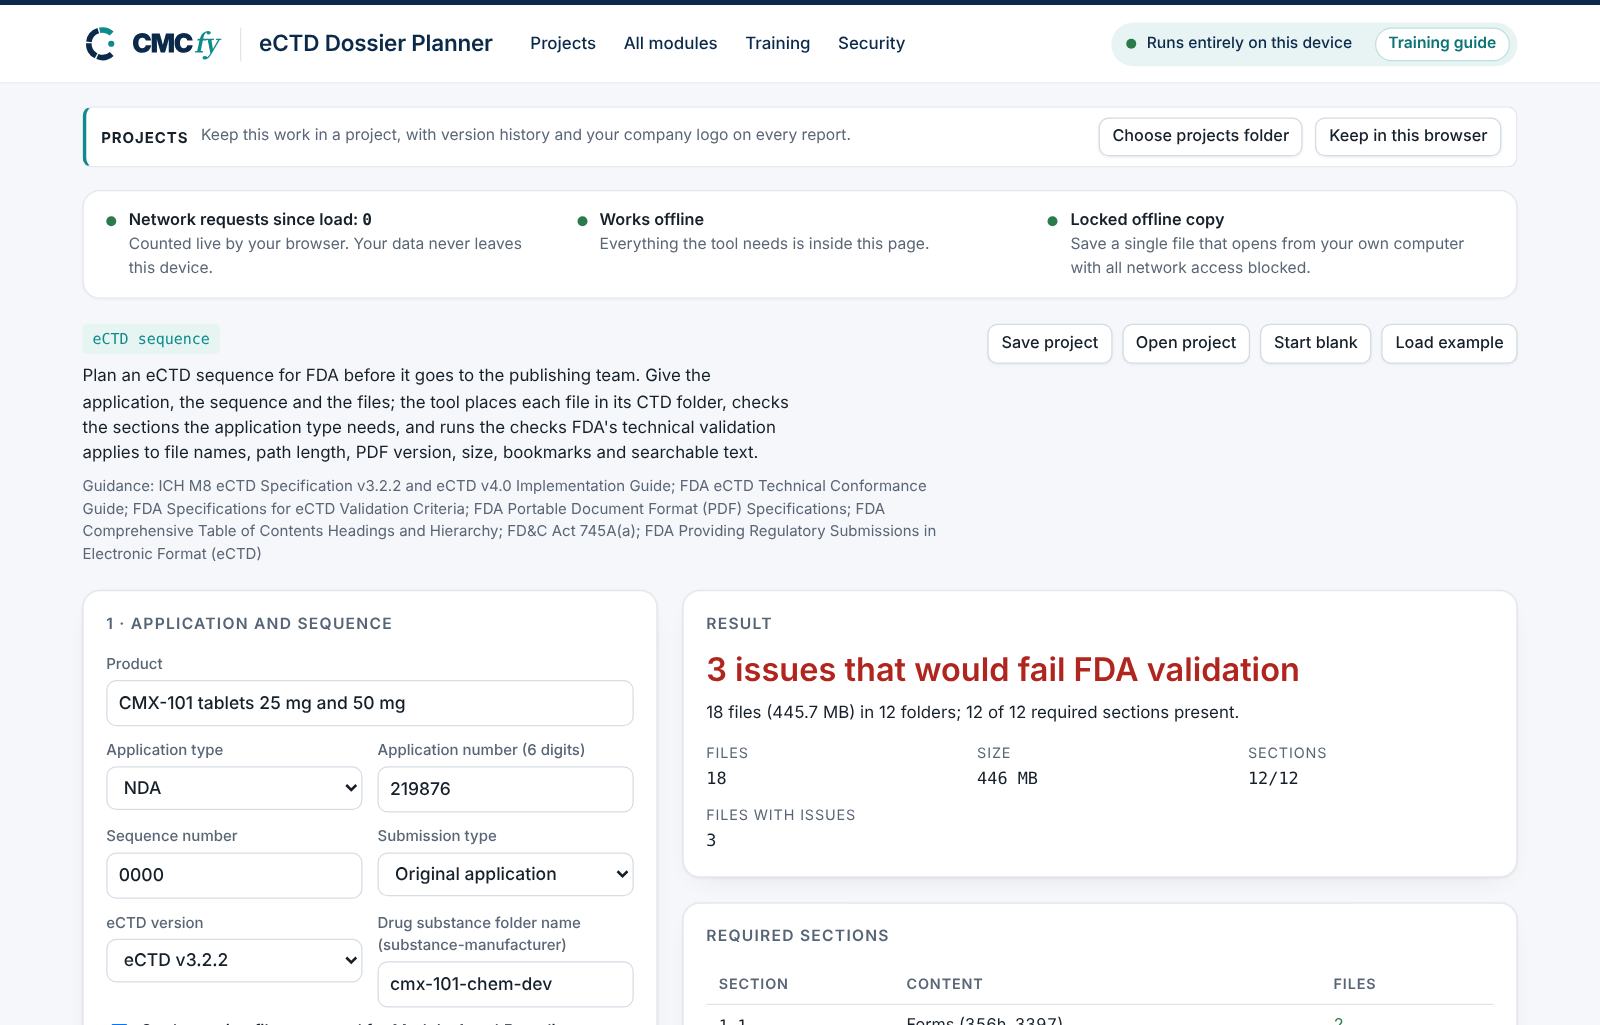This screenshot has height=1025, width=1600.
Task: Click the 'Runs entirely on this device' status
Action: [1249, 43]
